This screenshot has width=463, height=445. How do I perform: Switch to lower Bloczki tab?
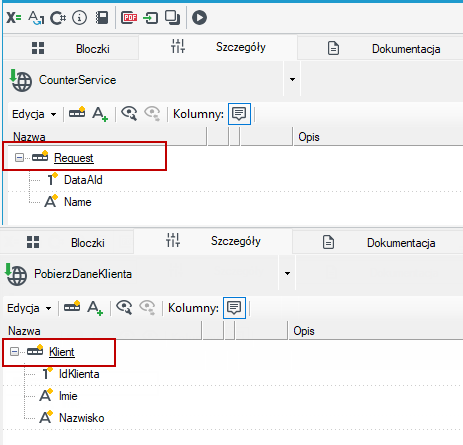click(66, 243)
